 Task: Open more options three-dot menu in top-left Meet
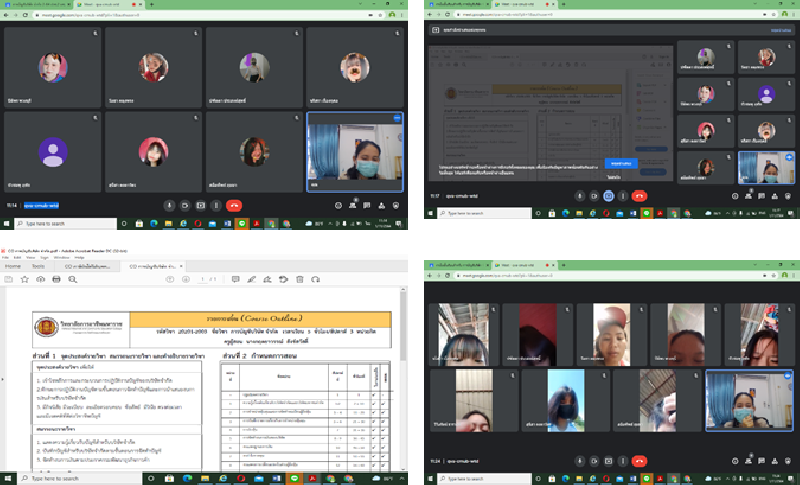(216, 204)
